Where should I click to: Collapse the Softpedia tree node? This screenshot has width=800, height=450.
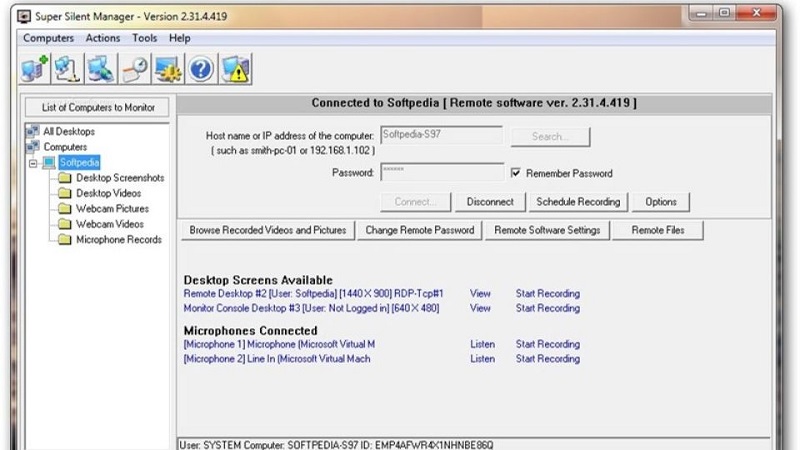pos(33,162)
